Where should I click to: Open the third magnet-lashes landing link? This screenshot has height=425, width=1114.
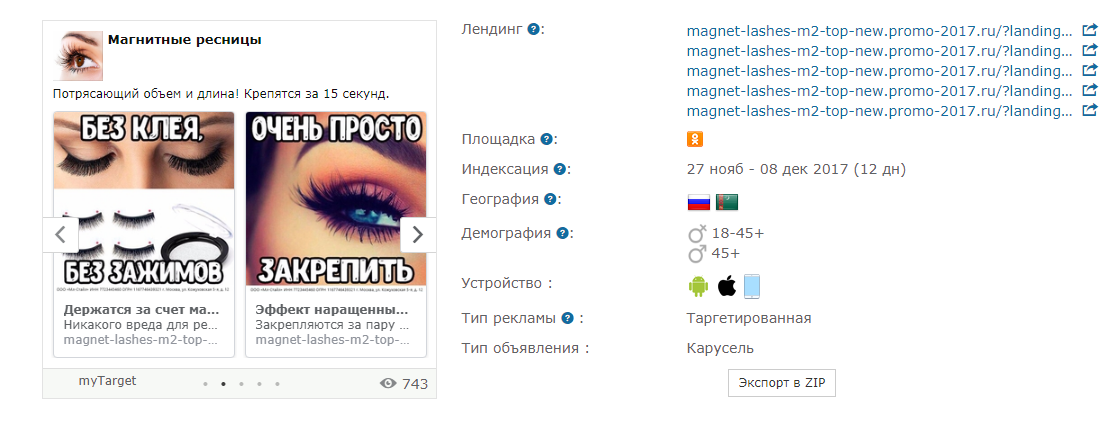point(880,71)
